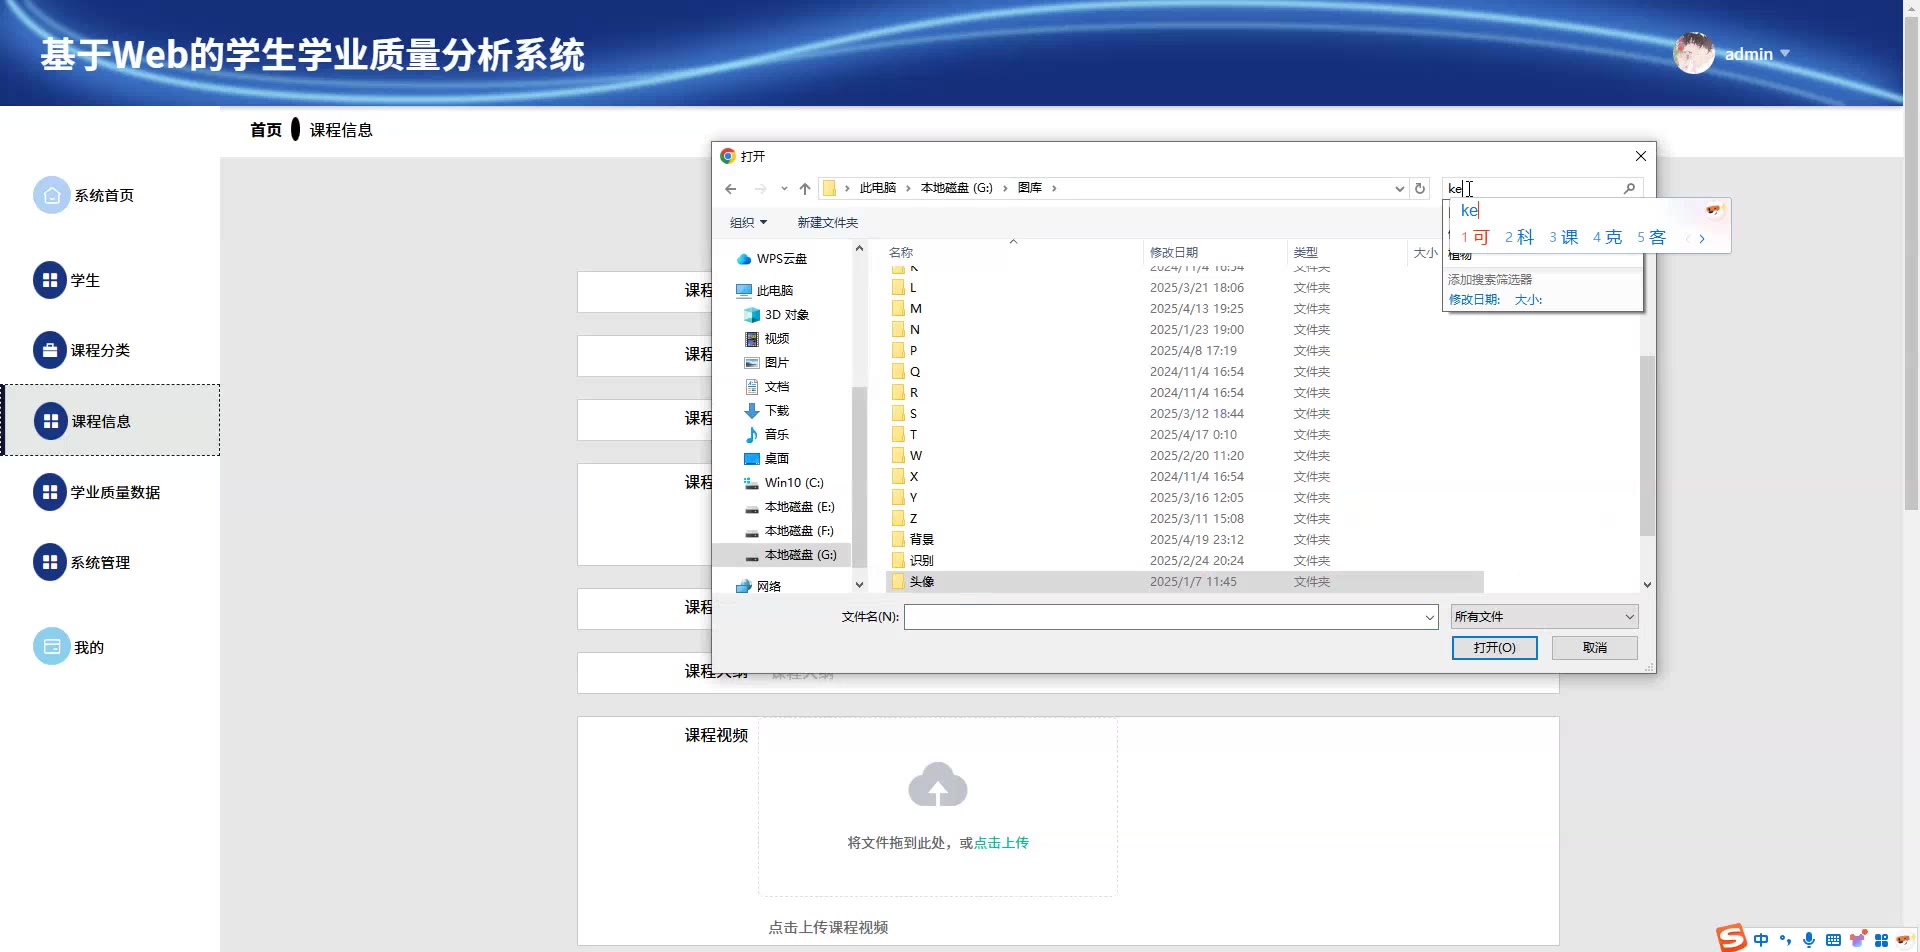Click the cloud upload icon for course video
The width and height of the screenshot is (1920, 952).
pyautogui.click(x=937, y=785)
